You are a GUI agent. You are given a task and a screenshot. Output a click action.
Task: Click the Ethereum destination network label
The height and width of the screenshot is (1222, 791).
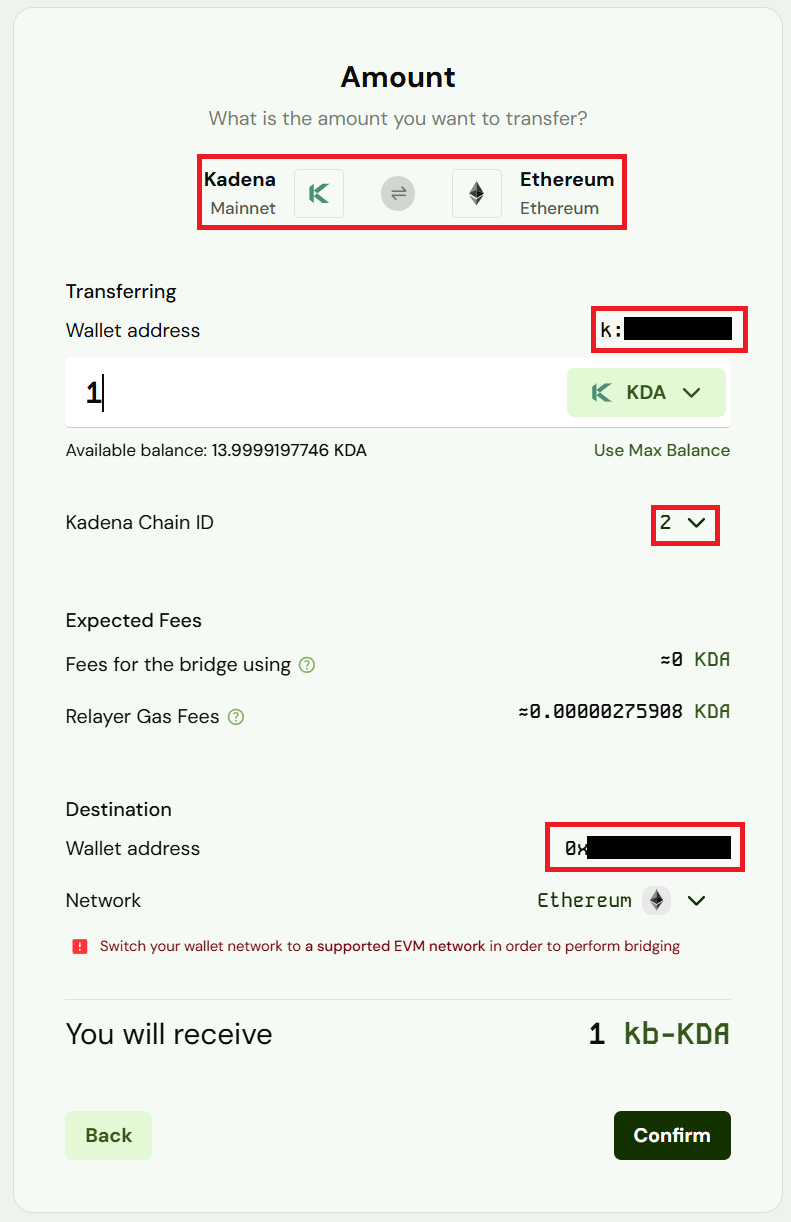[584, 900]
